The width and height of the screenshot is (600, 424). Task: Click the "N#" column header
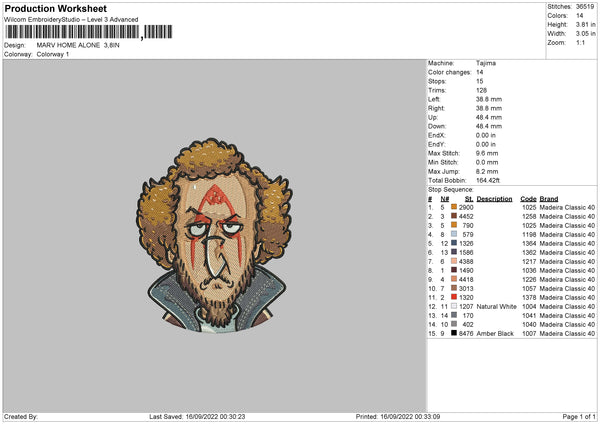[x=445, y=199]
